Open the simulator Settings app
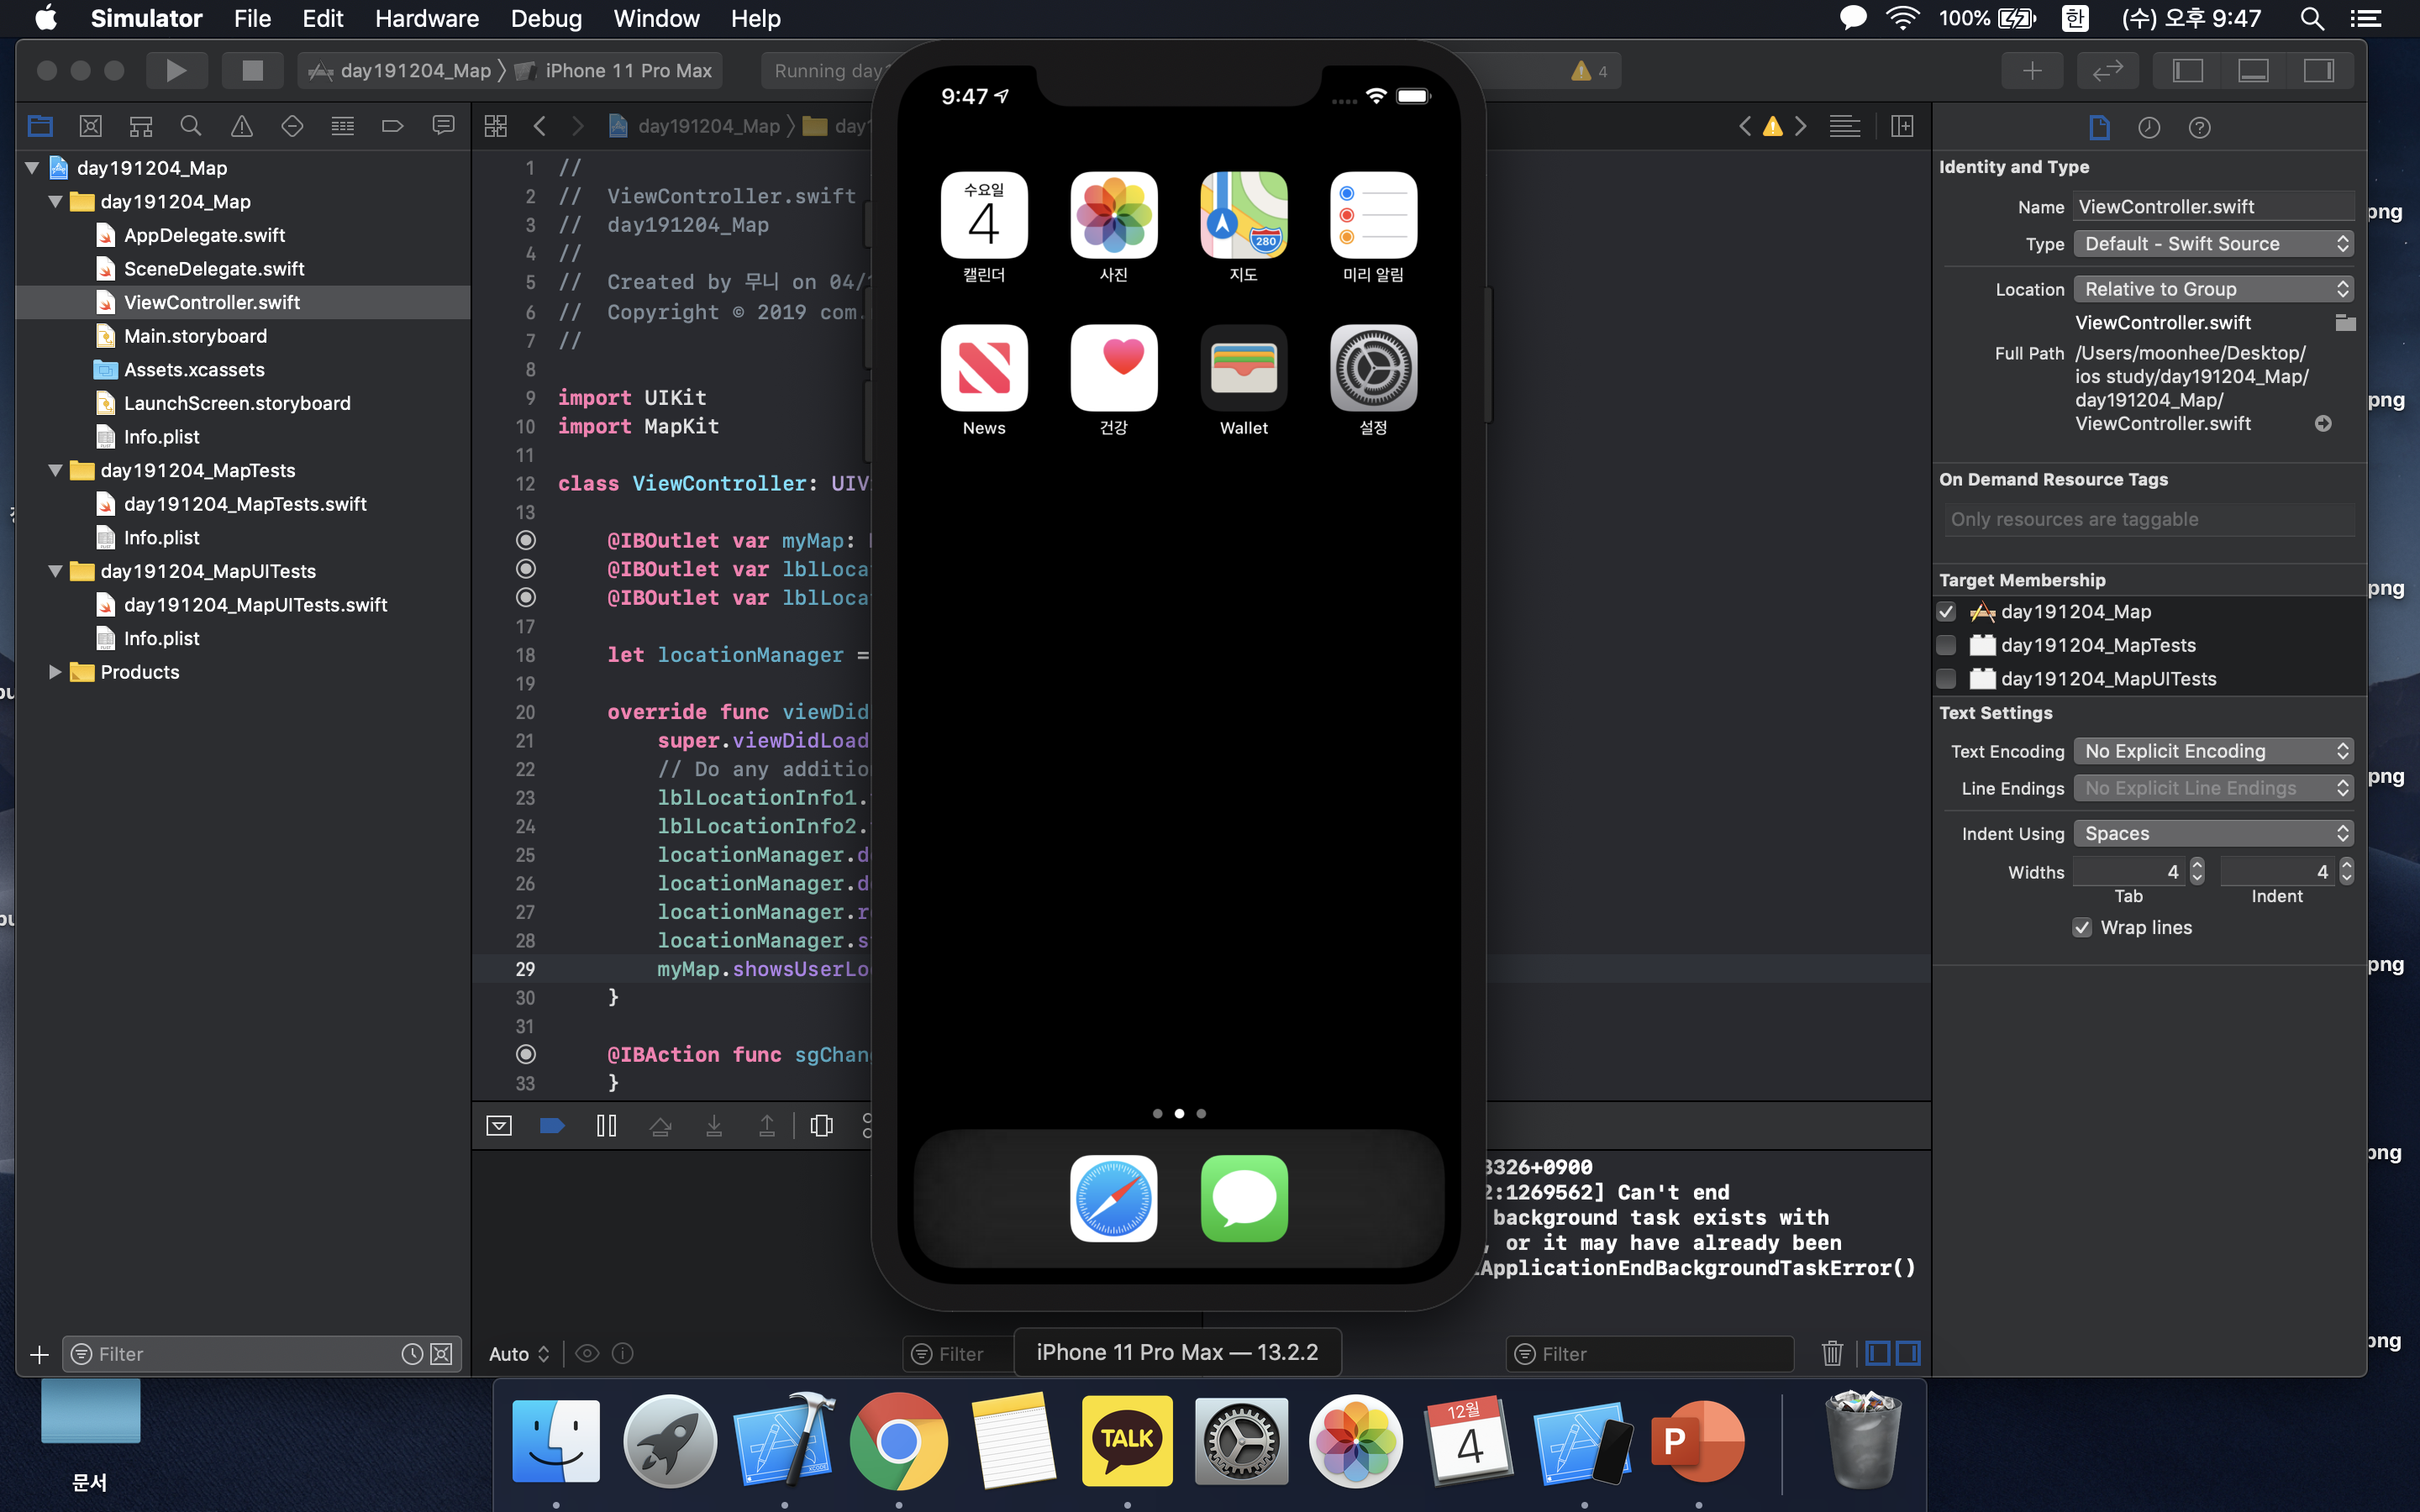 coord(1373,368)
